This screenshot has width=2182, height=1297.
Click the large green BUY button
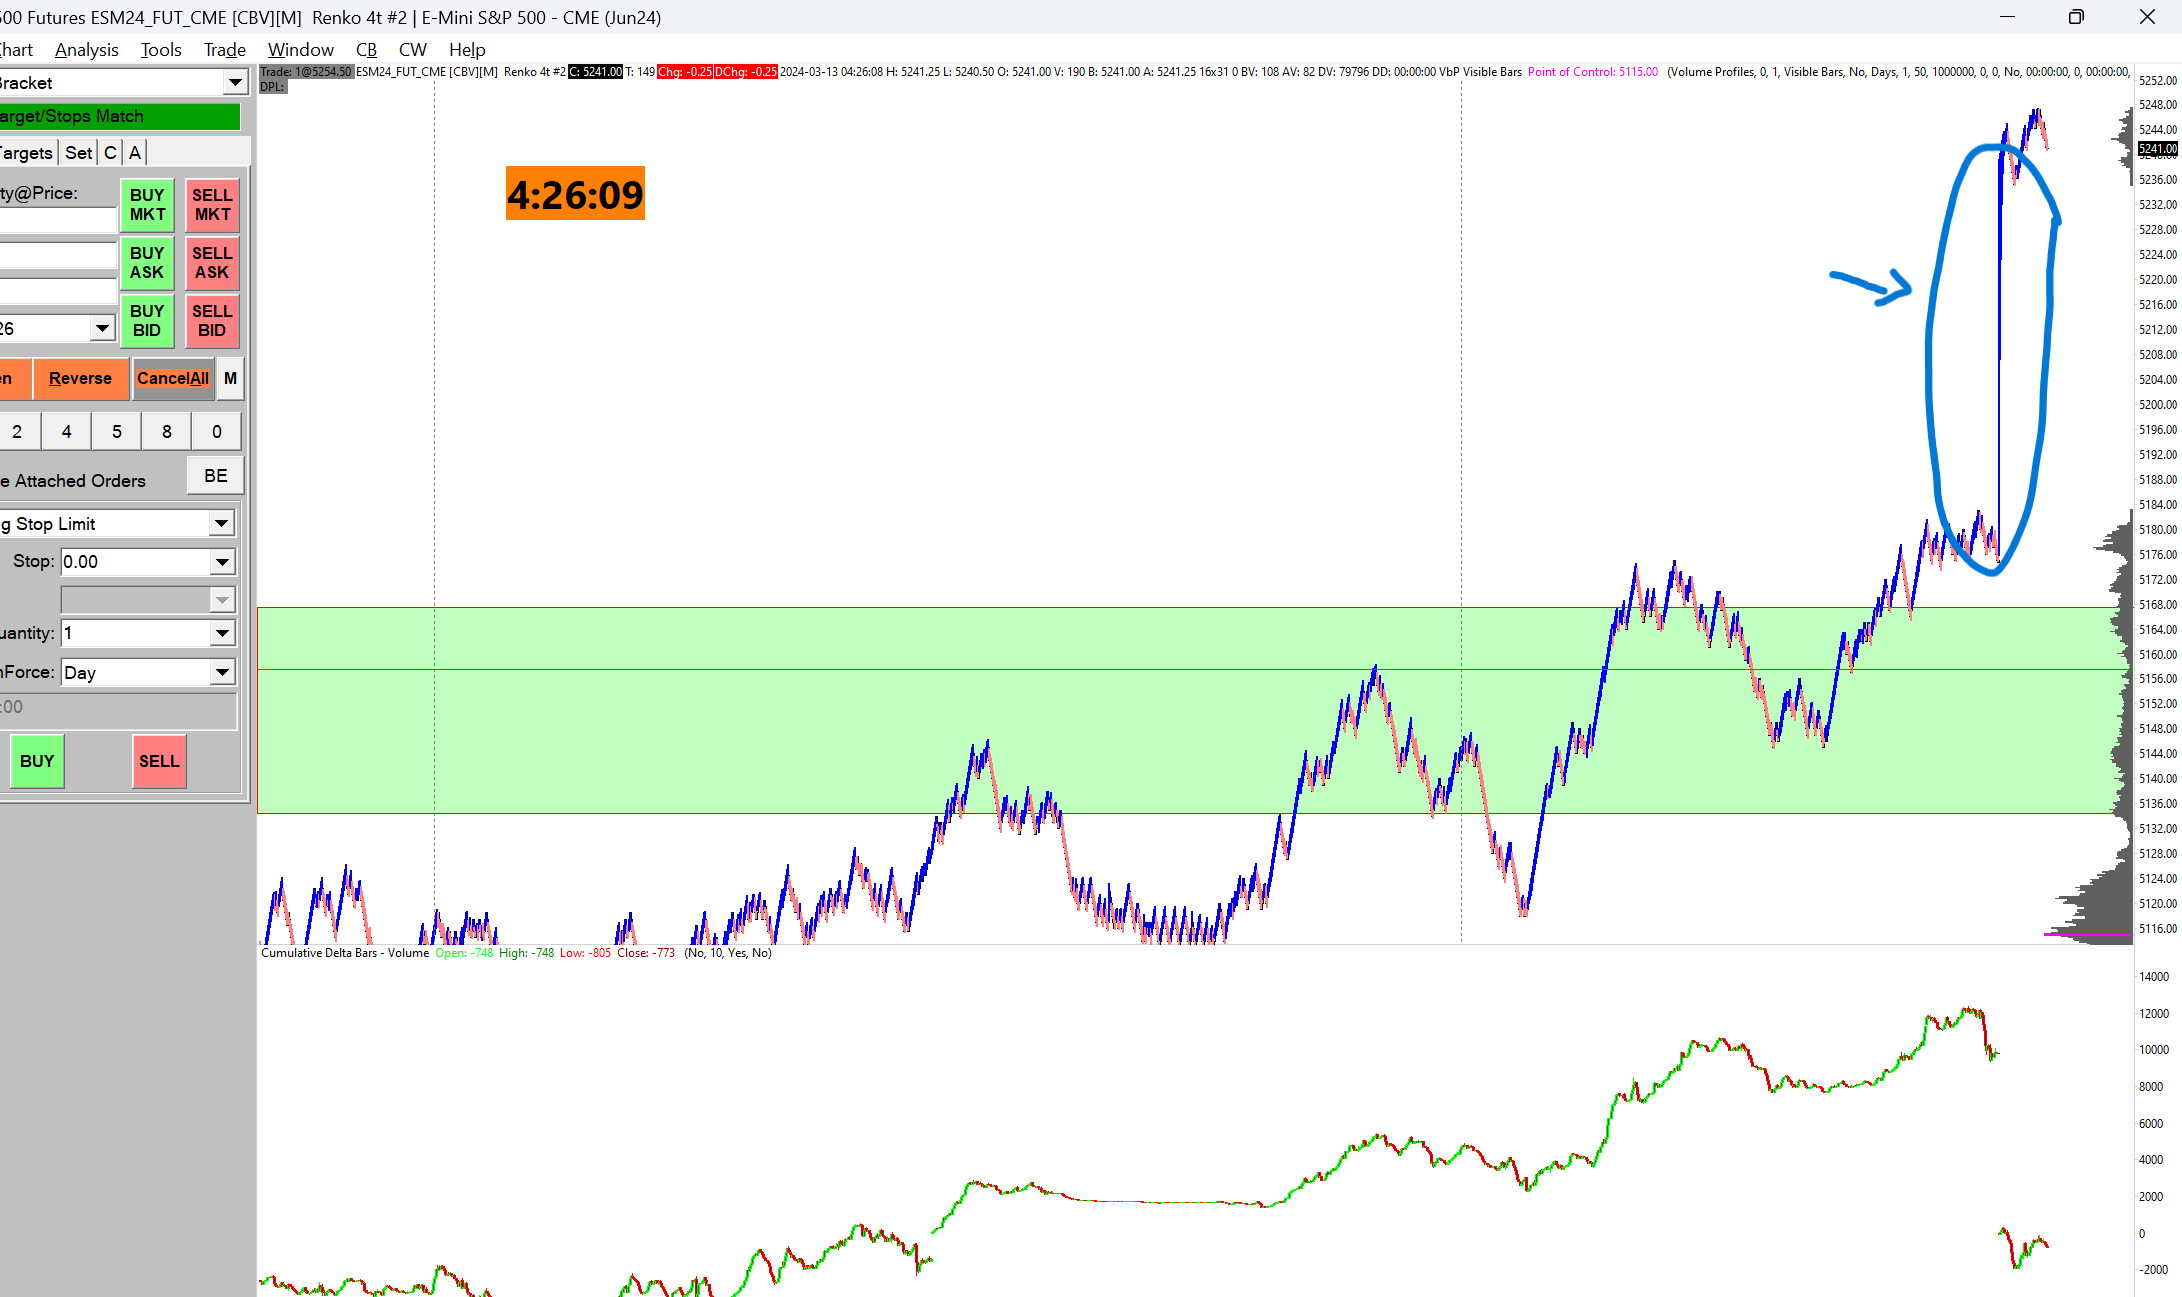click(37, 761)
